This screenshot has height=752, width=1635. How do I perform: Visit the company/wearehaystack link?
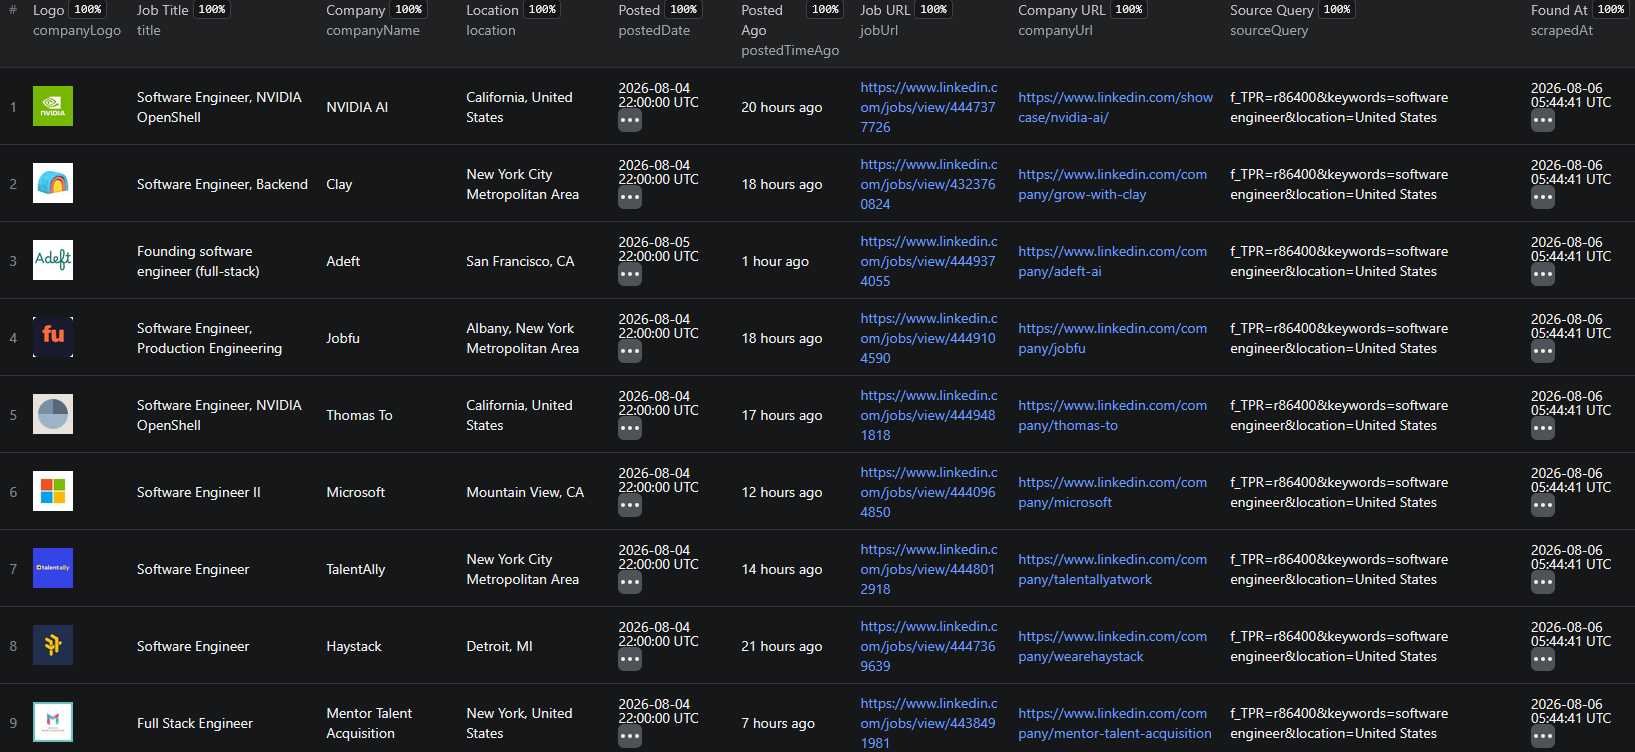[x=1112, y=646]
